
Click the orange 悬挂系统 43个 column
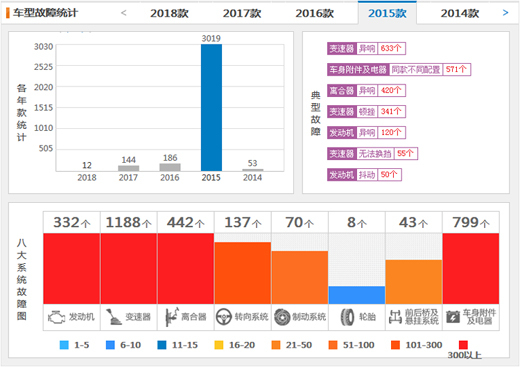[x=414, y=282]
